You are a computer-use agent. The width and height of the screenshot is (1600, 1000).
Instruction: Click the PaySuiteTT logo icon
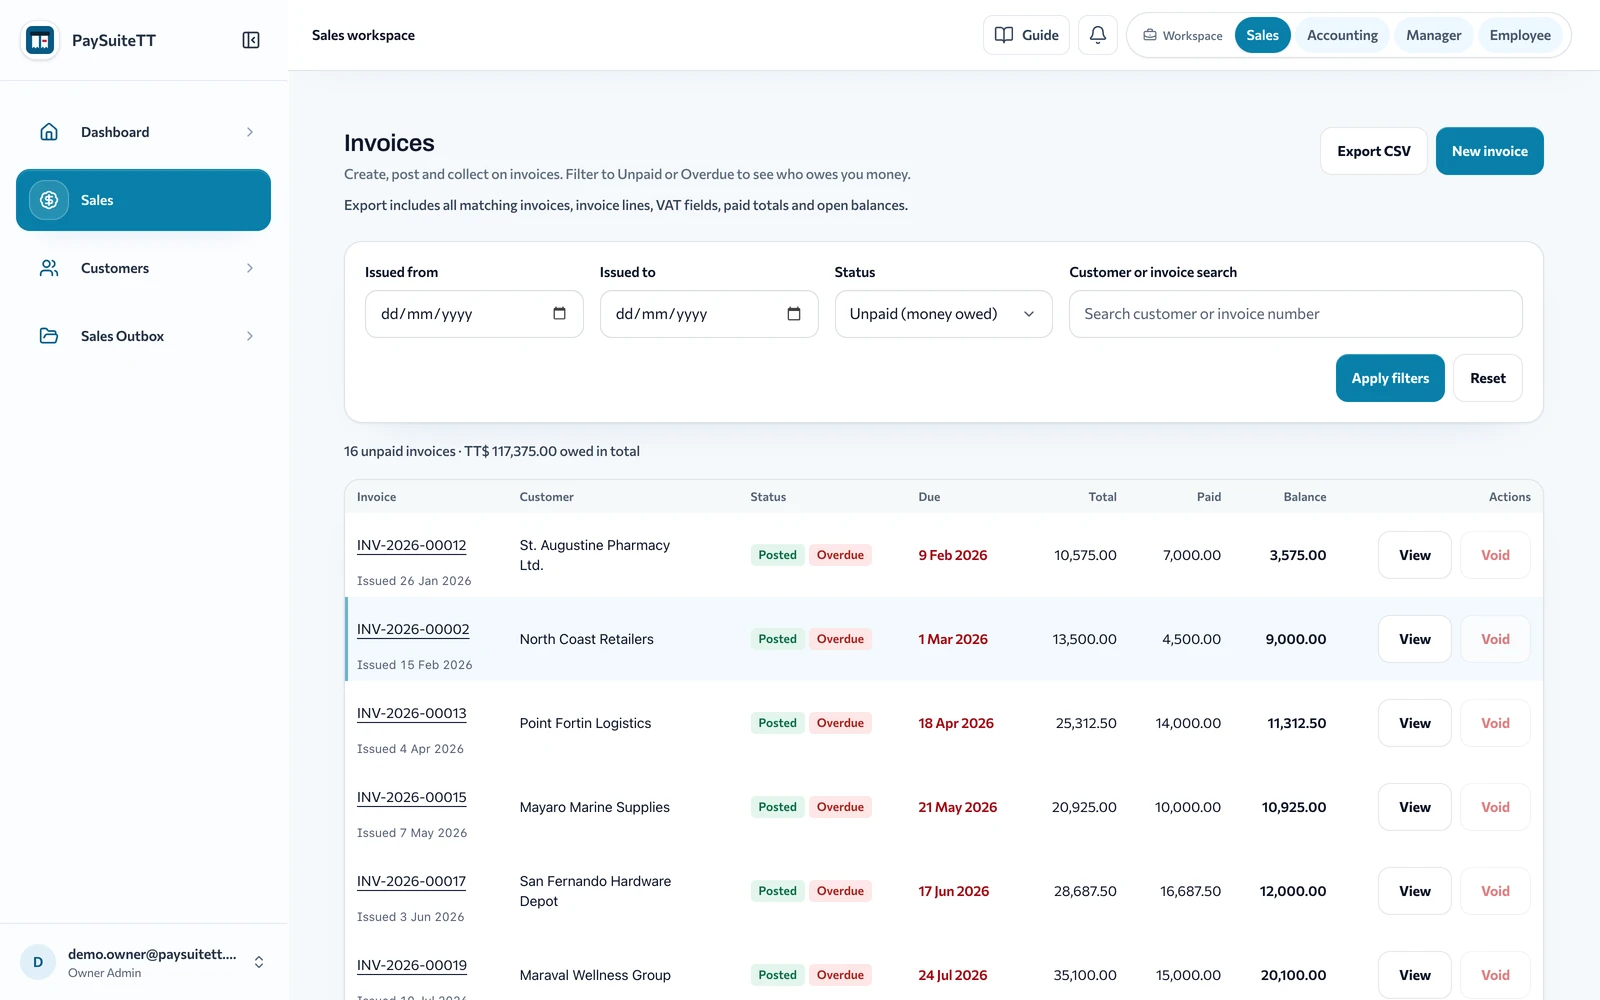pyautogui.click(x=40, y=41)
